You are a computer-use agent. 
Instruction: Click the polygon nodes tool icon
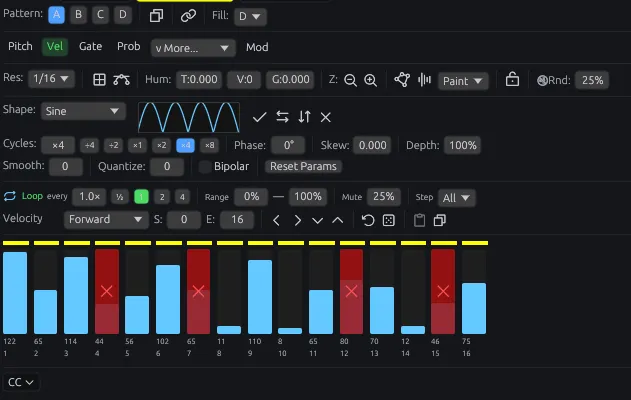coord(402,80)
